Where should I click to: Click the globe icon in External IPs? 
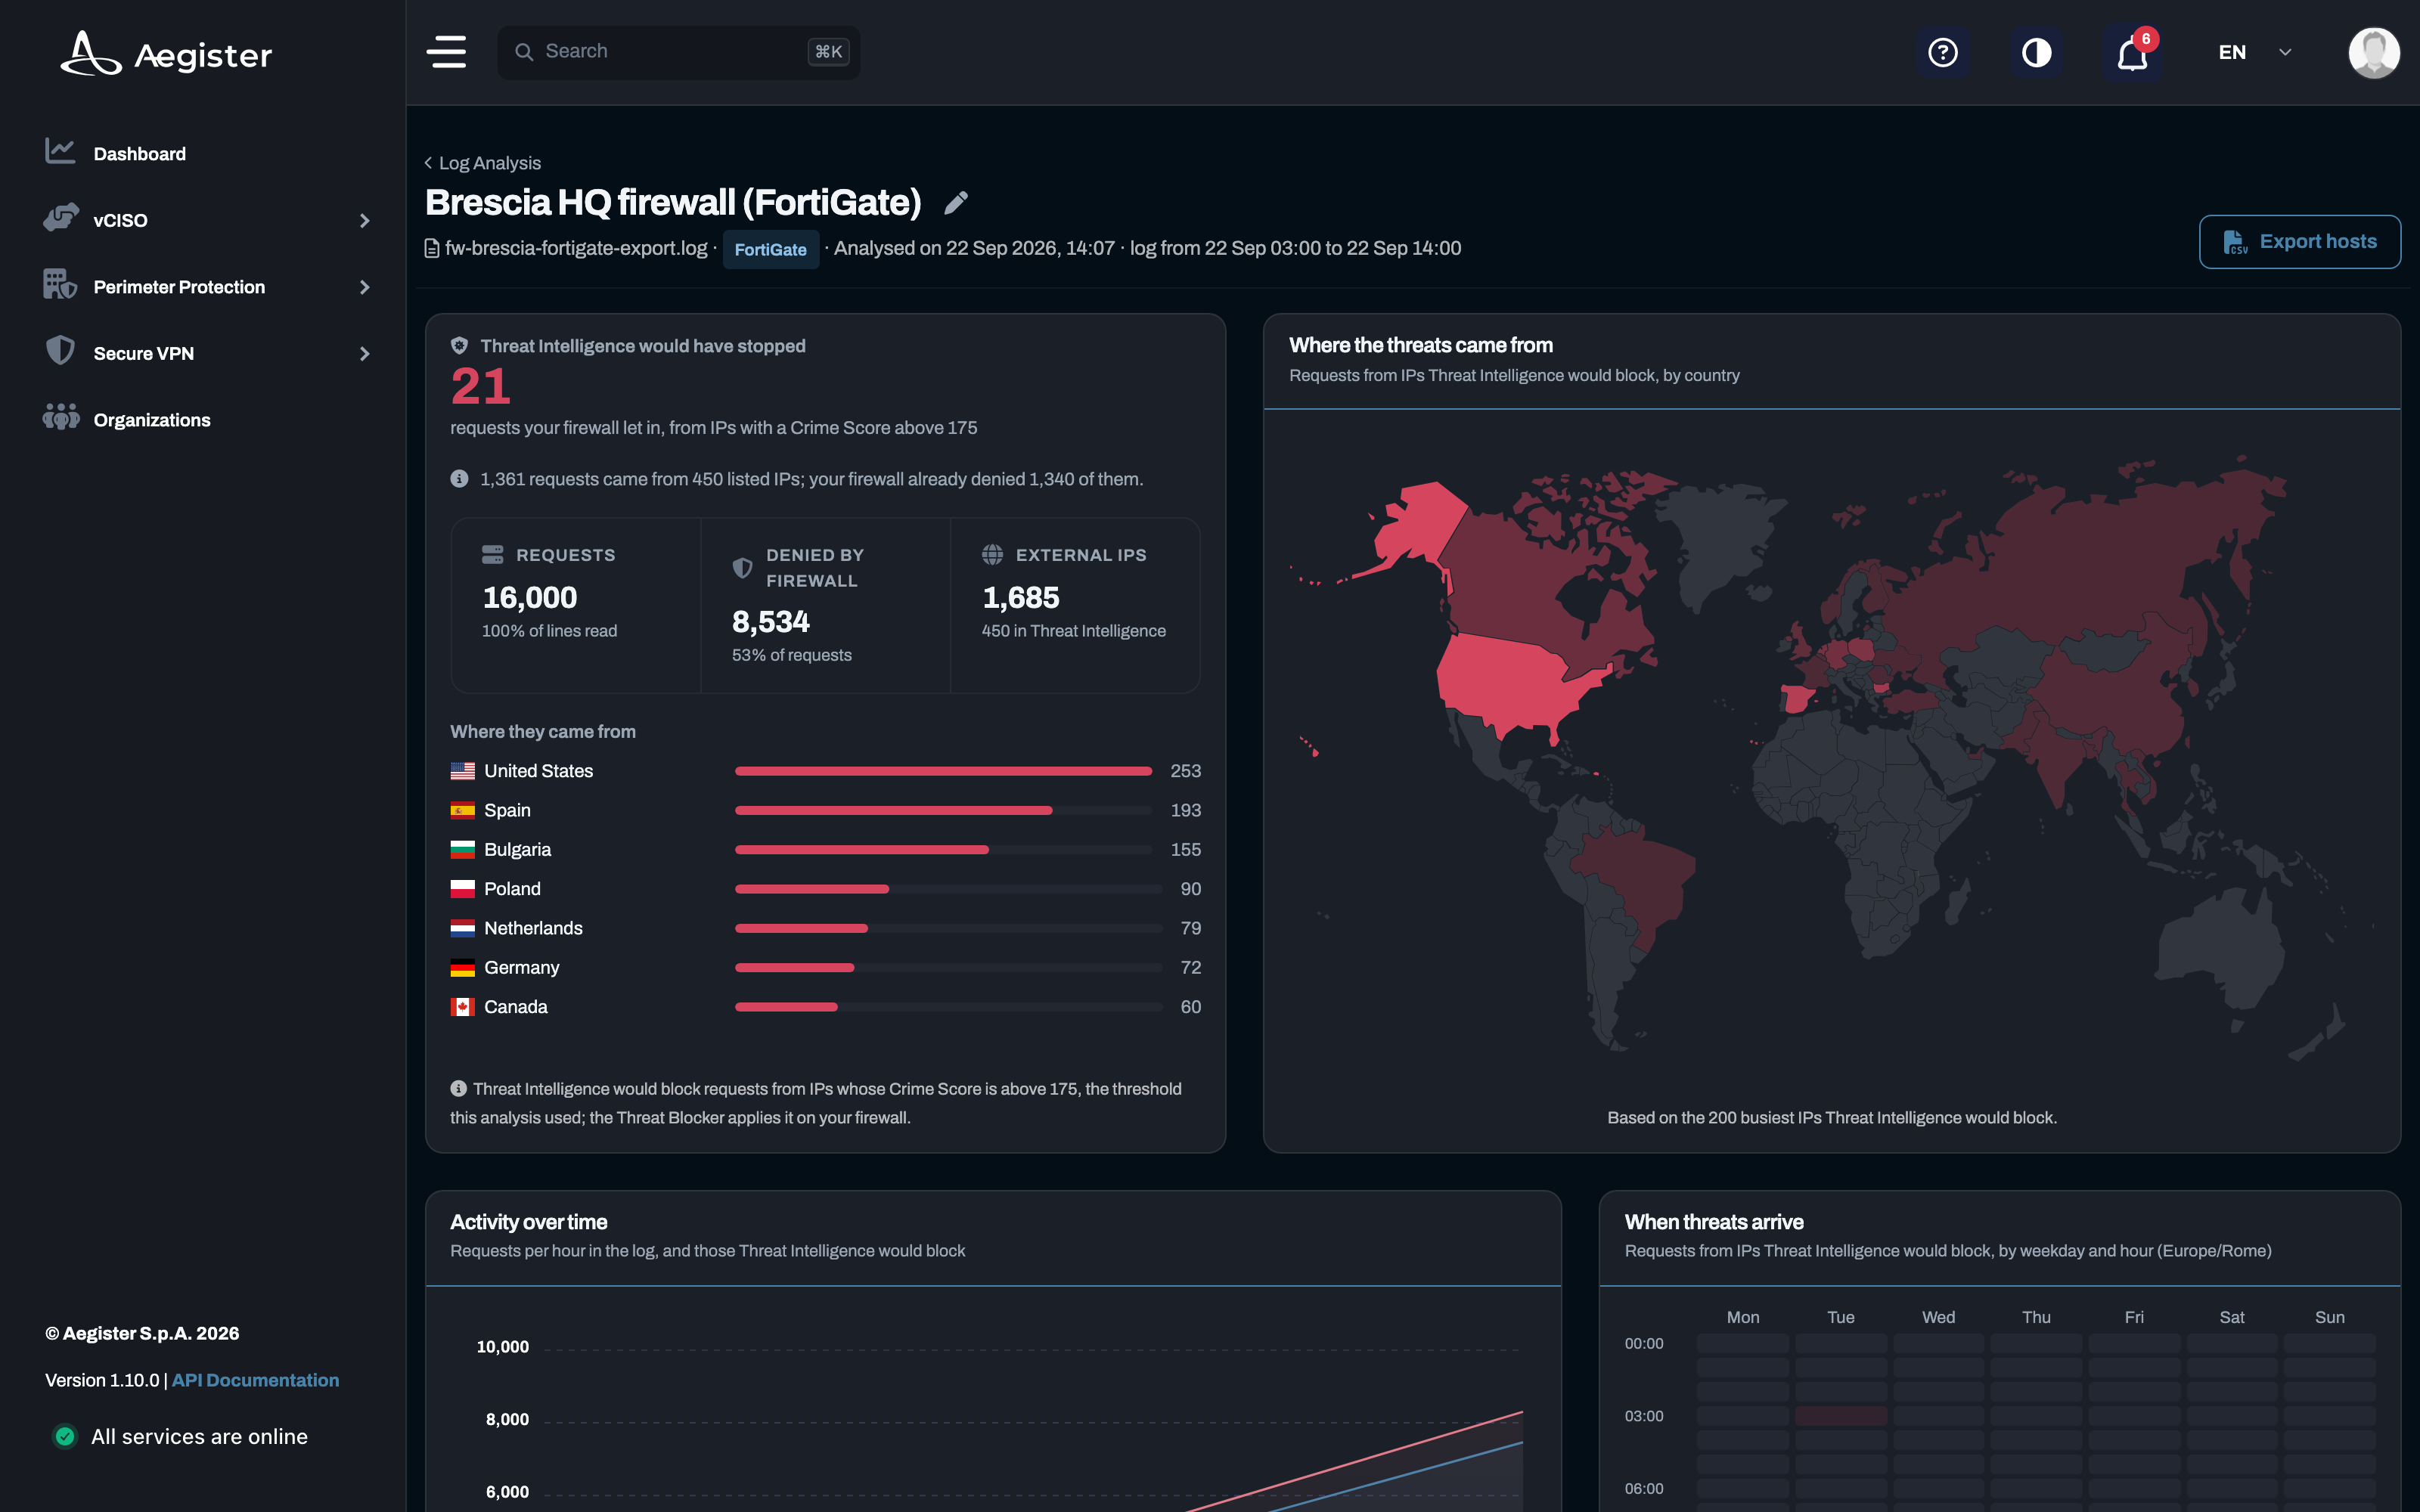(x=992, y=555)
